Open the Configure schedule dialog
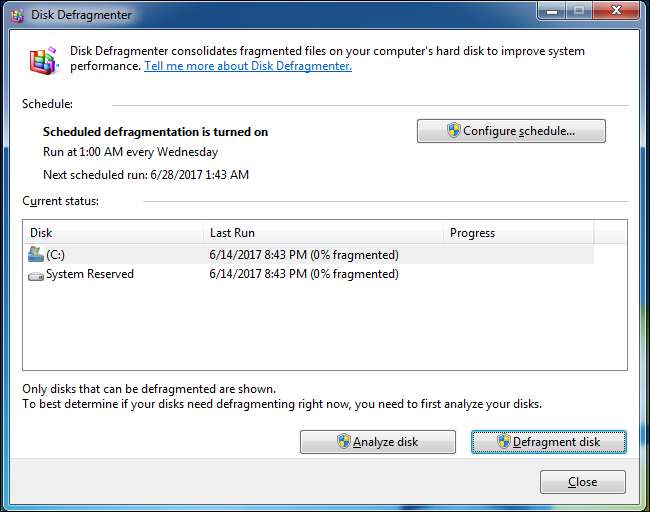Image resolution: width=650 pixels, height=512 pixels. (511, 131)
